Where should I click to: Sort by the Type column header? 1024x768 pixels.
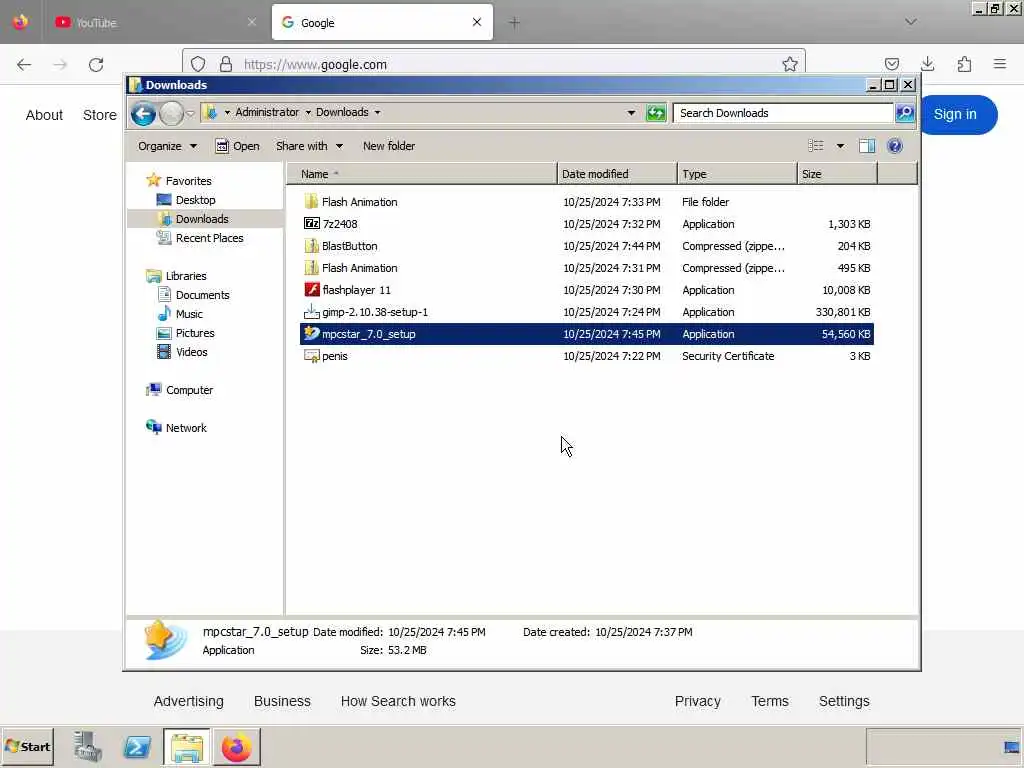pyautogui.click(x=737, y=174)
